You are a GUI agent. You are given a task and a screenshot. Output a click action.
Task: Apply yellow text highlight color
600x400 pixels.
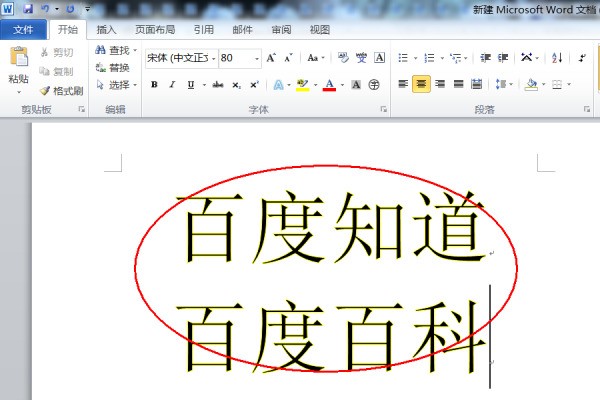pyautogui.click(x=303, y=85)
